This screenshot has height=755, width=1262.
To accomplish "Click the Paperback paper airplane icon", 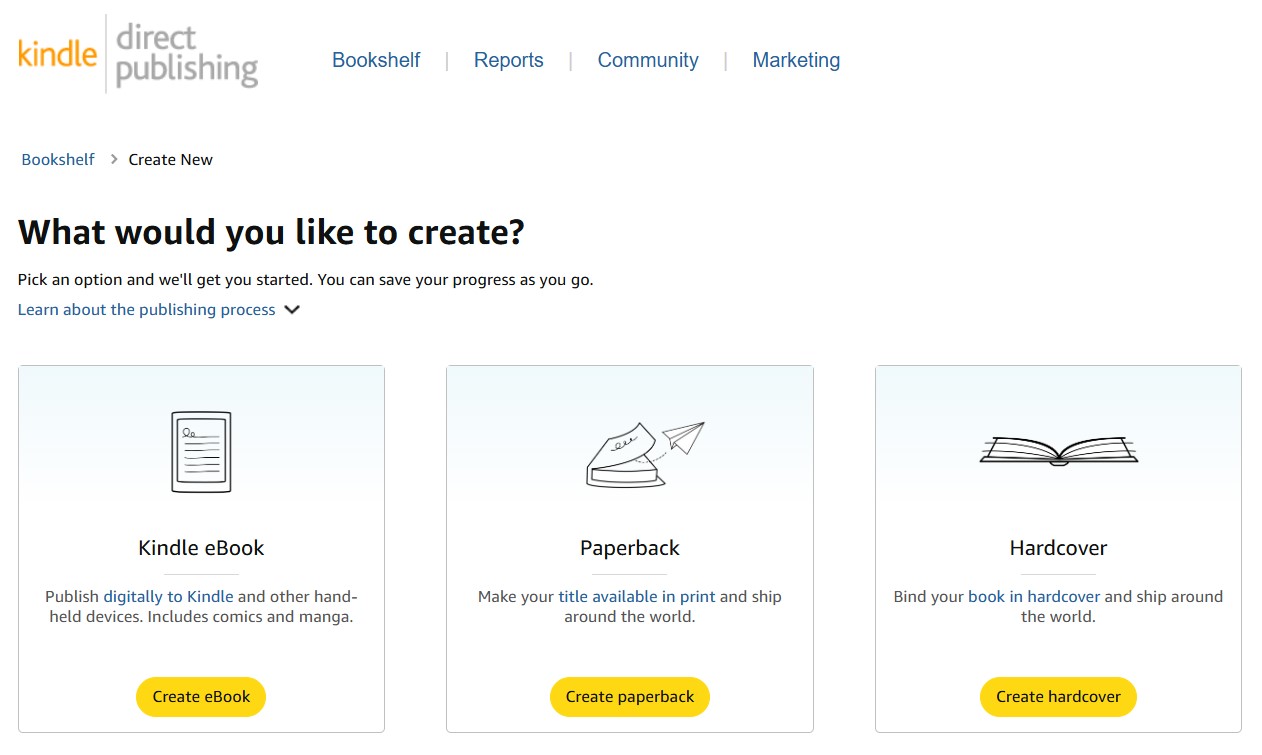I will (x=684, y=436).
